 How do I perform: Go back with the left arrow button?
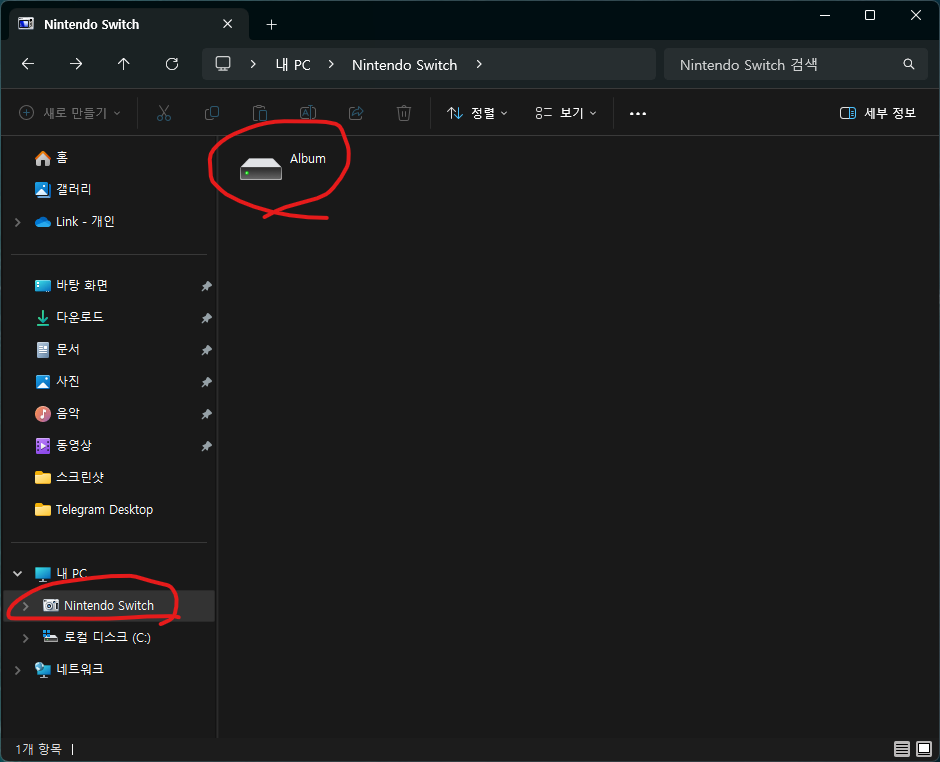28,64
